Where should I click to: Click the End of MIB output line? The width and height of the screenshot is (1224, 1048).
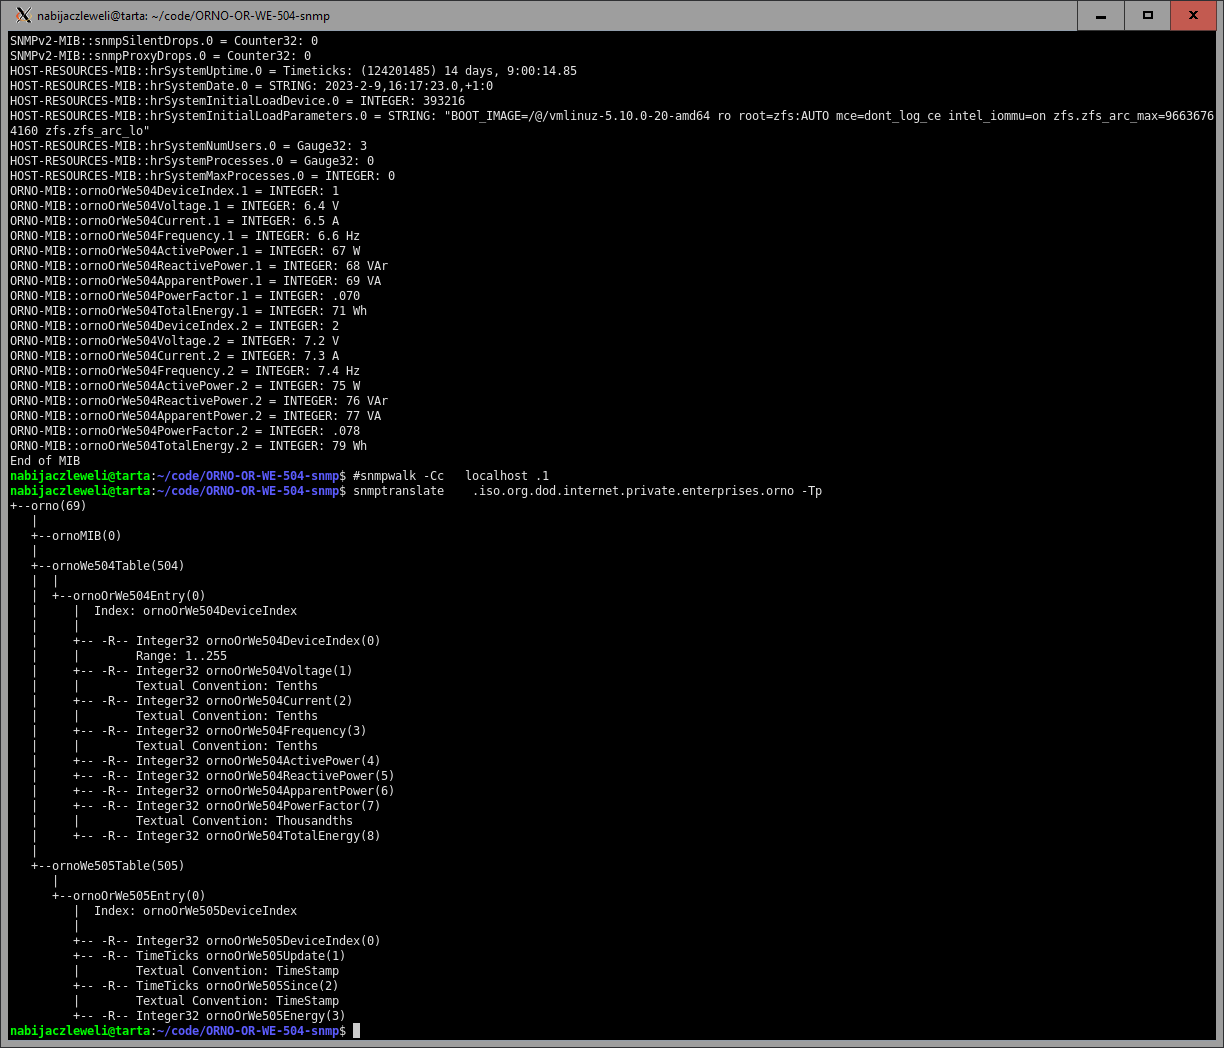45,461
